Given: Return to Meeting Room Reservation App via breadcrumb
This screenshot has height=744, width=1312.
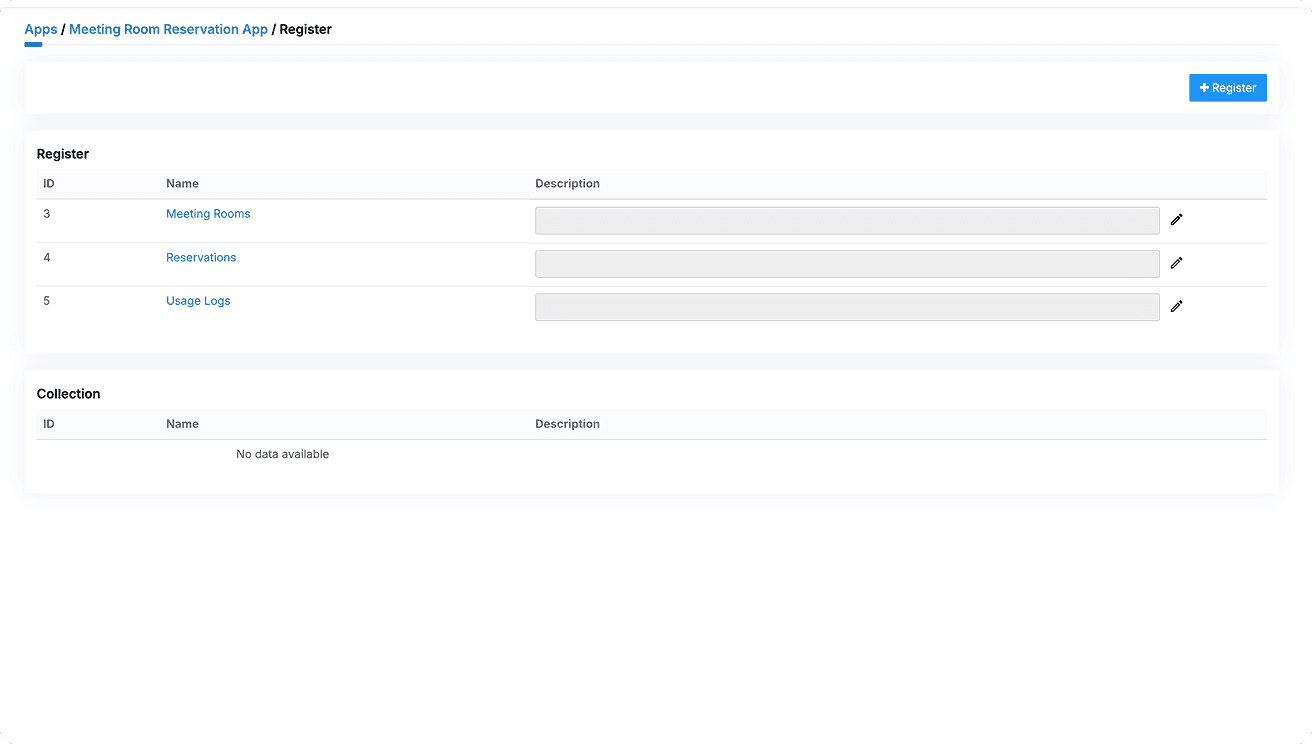Looking at the screenshot, I should click(167, 29).
